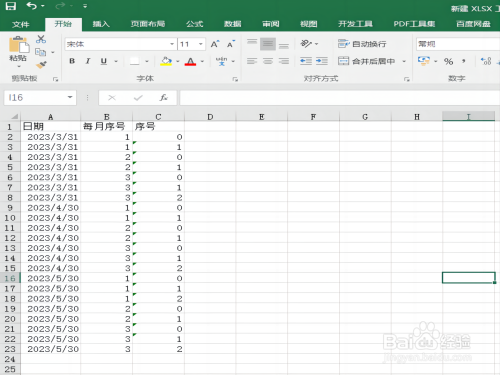Click the formula bar Cancel X icon
This screenshot has width=500, height=375.
pos(112,98)
